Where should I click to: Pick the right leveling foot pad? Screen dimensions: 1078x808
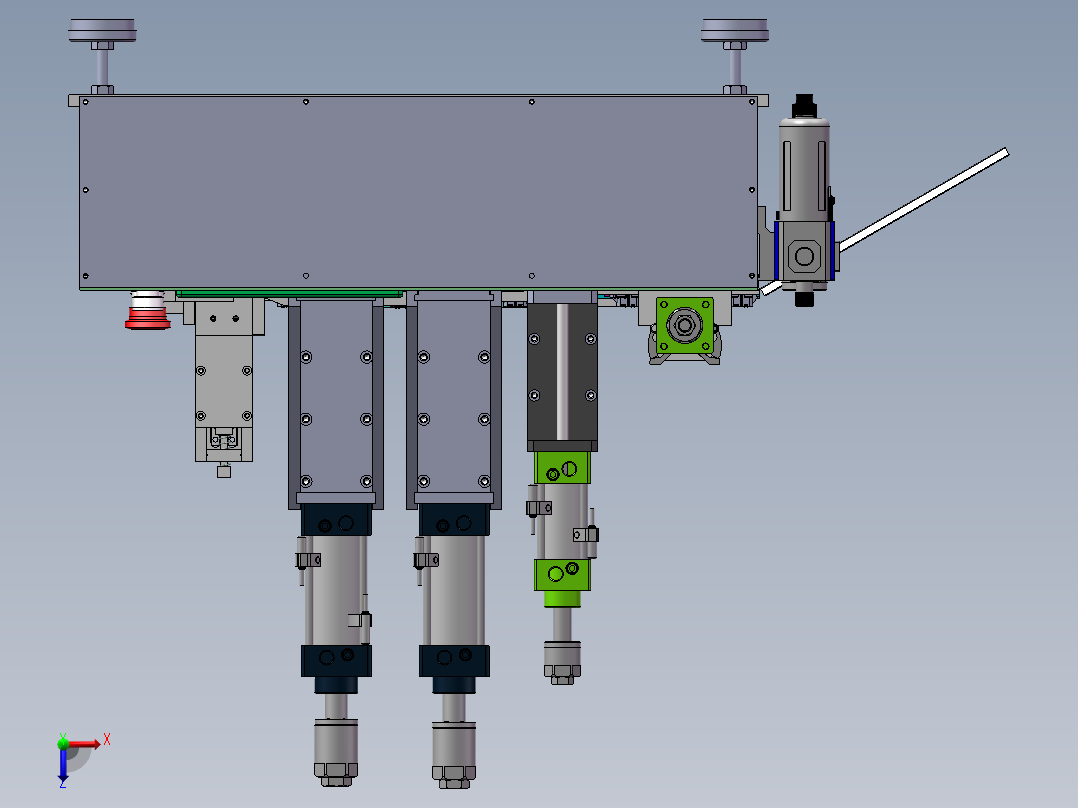pyautogui.click(x=735, y=31)
